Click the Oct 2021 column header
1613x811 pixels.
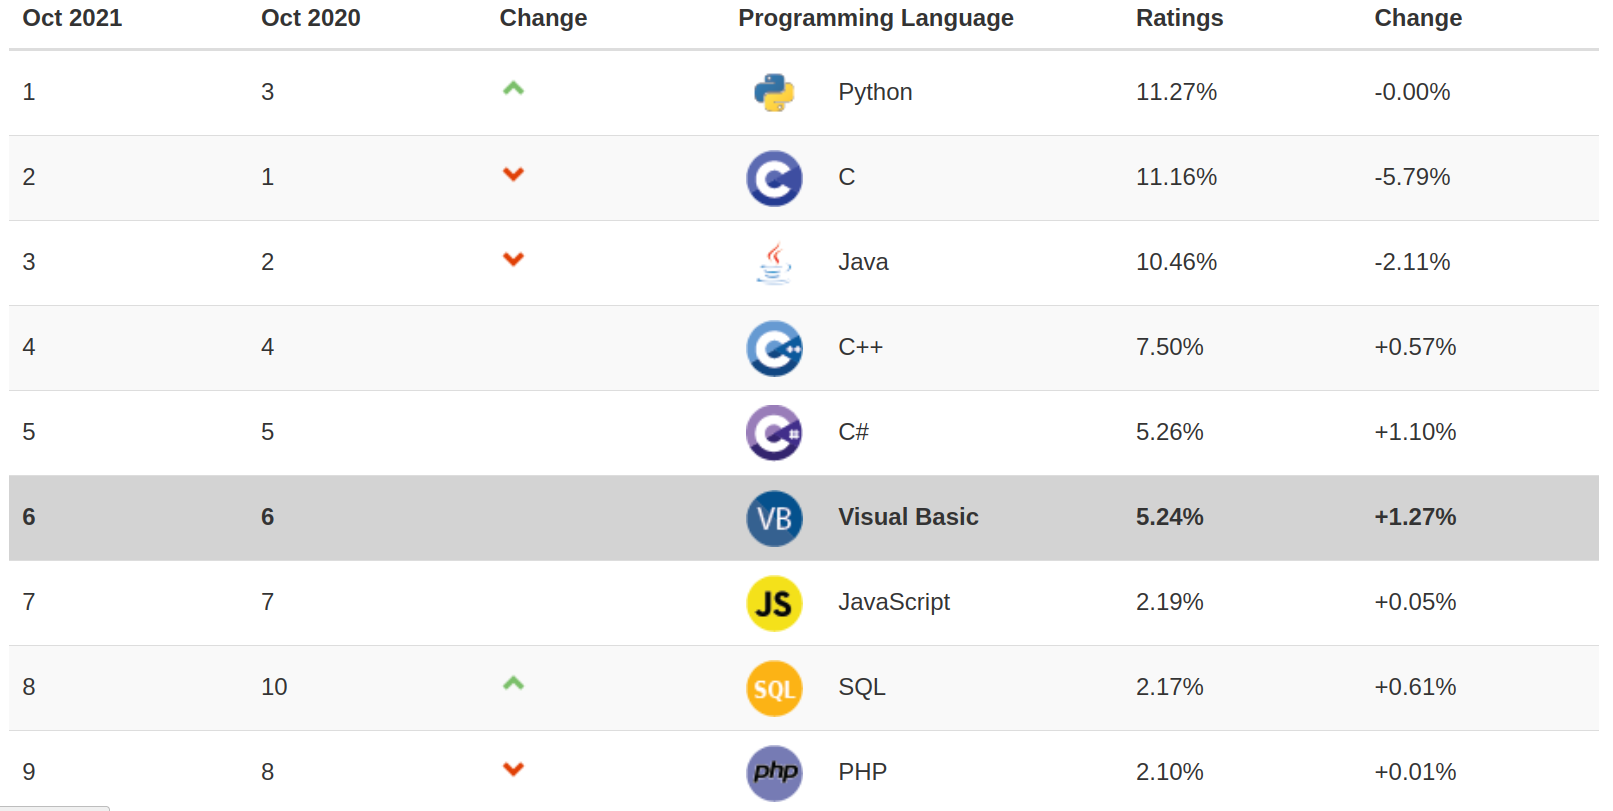[72, 18]
